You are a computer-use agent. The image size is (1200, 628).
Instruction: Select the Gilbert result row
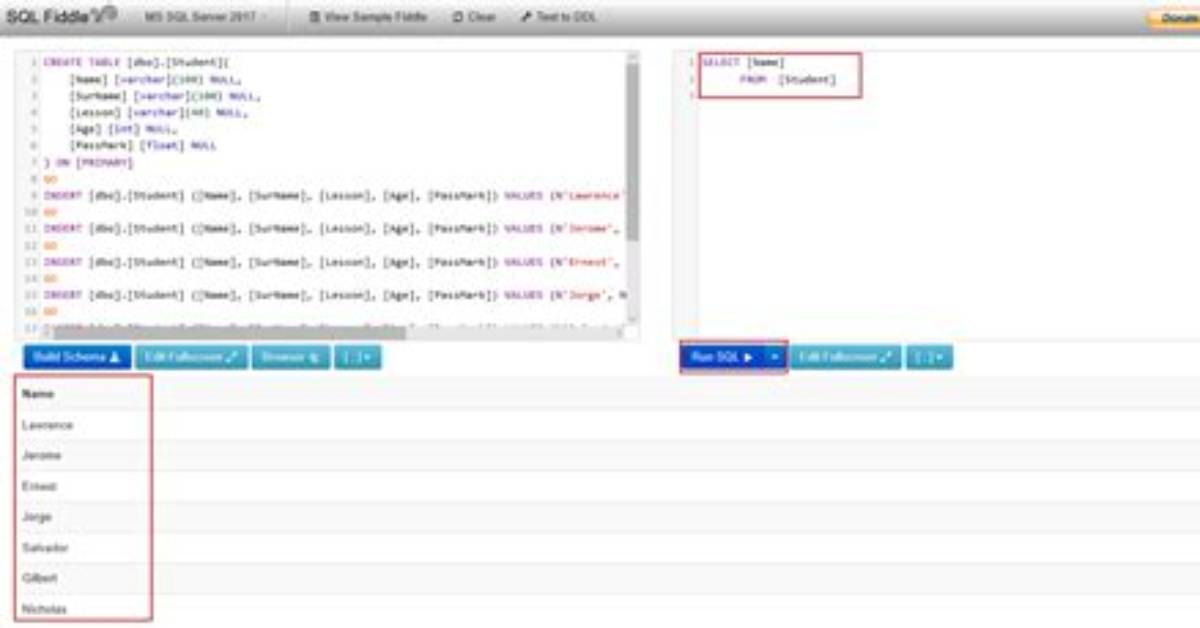(x=600, y=578)
